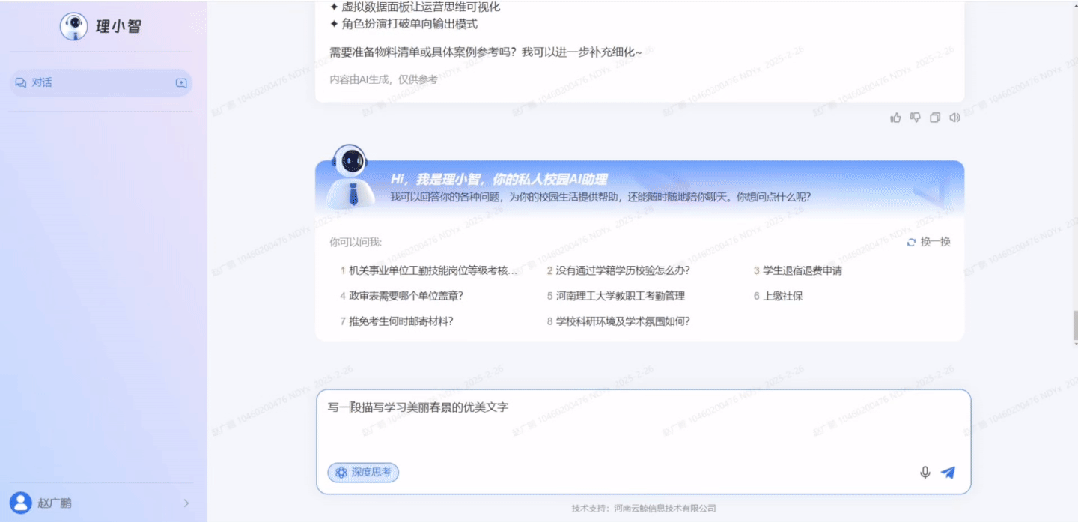Click the microphone voice input icon
Viewport: 1078px width, 522px height.
[x=925, y=473]
